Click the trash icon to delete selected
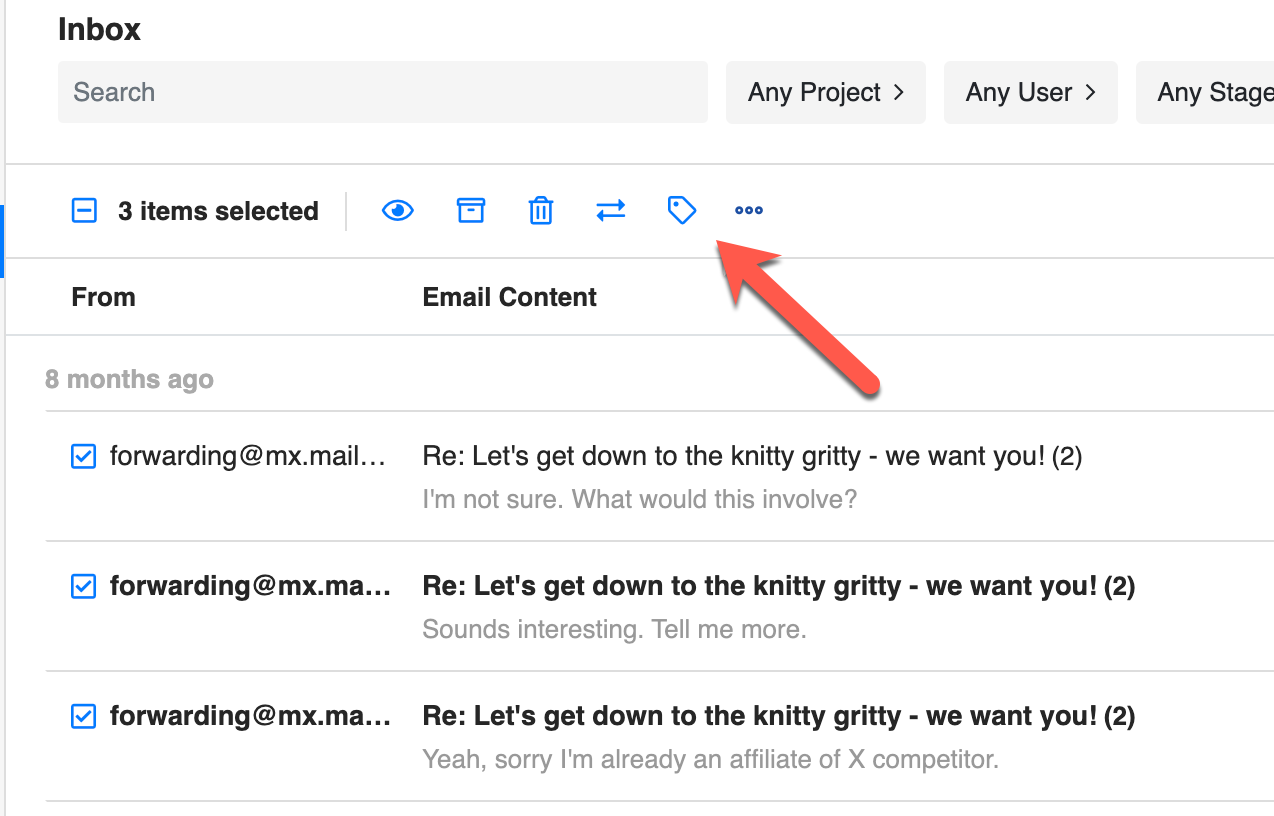Screen dimensions: 1274x816 540,211
